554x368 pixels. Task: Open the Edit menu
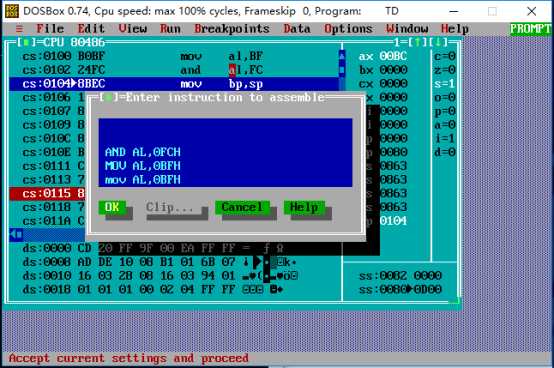pos(91,29)
